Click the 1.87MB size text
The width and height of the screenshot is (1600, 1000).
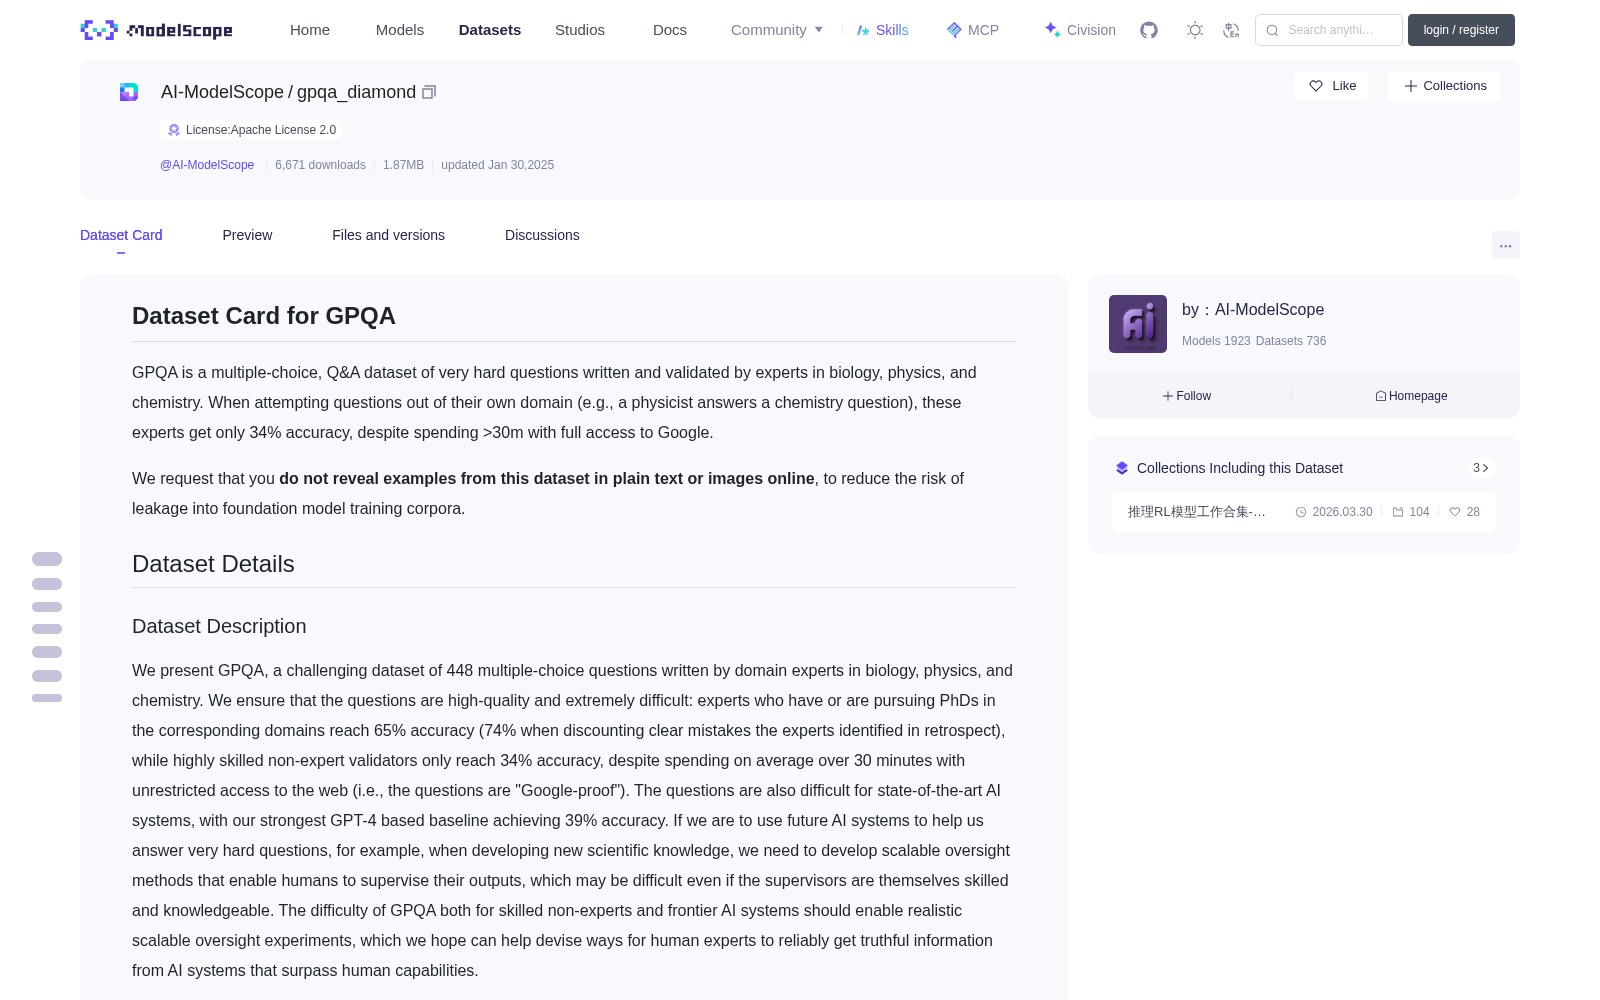[403, 165]
